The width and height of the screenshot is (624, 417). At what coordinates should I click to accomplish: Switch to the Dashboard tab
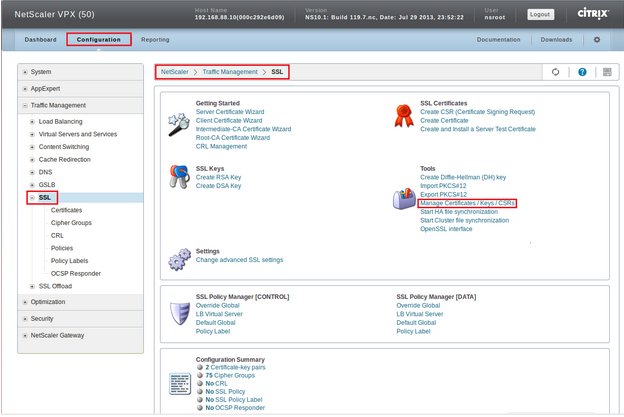tap(40, 40)
